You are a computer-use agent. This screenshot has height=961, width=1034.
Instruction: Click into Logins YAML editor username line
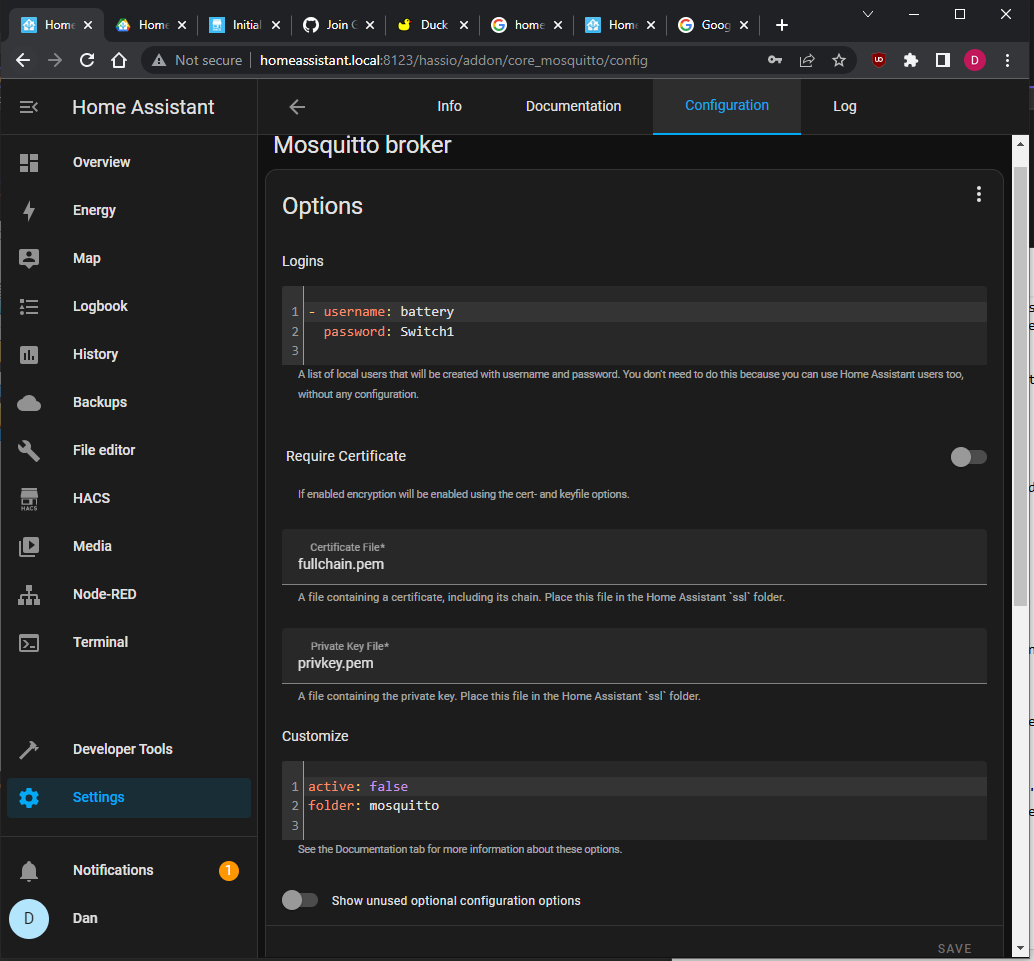(646, 312)
